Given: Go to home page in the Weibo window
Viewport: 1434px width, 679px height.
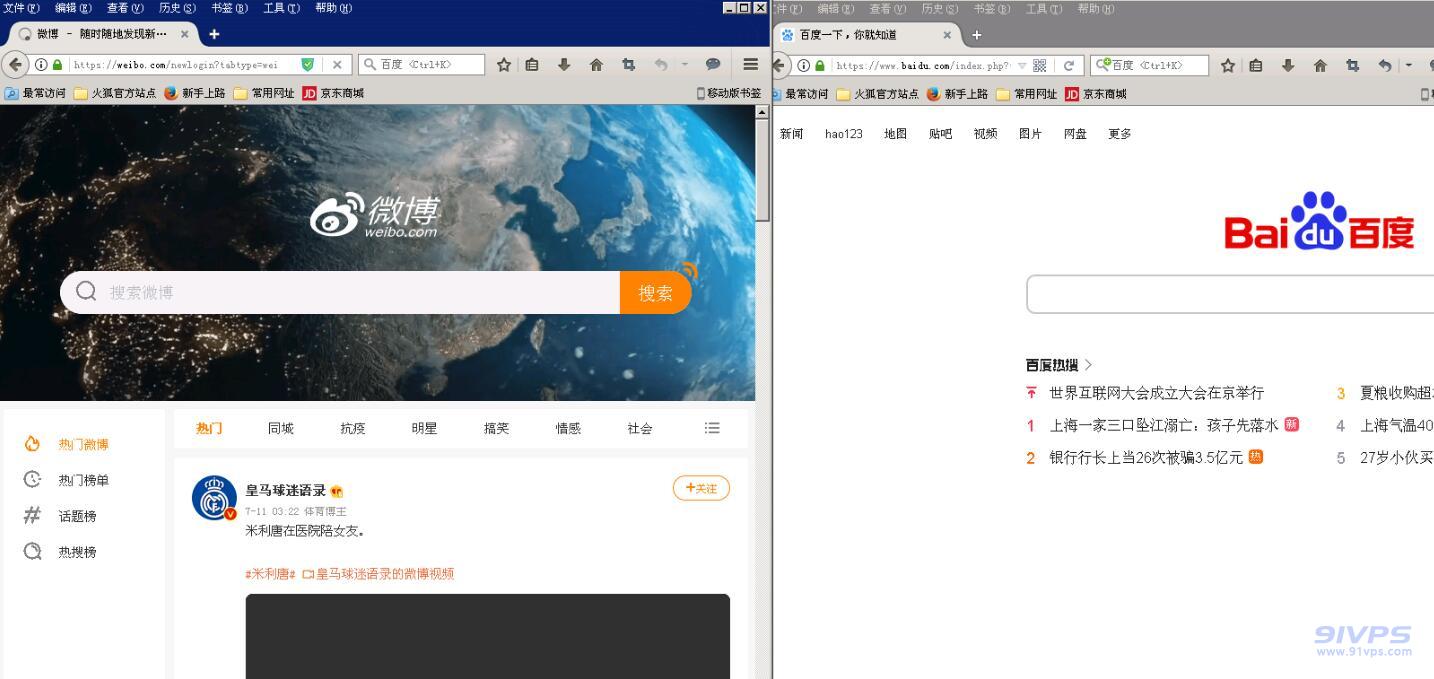Looking at the screenshot, I should click(x=596, y=65).
